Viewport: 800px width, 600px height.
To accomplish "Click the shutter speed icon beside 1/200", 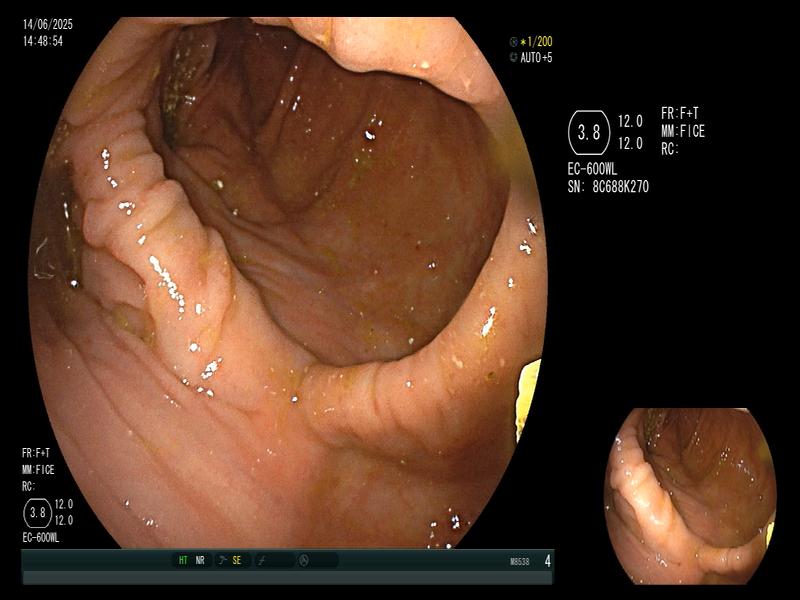I will 513,42.
